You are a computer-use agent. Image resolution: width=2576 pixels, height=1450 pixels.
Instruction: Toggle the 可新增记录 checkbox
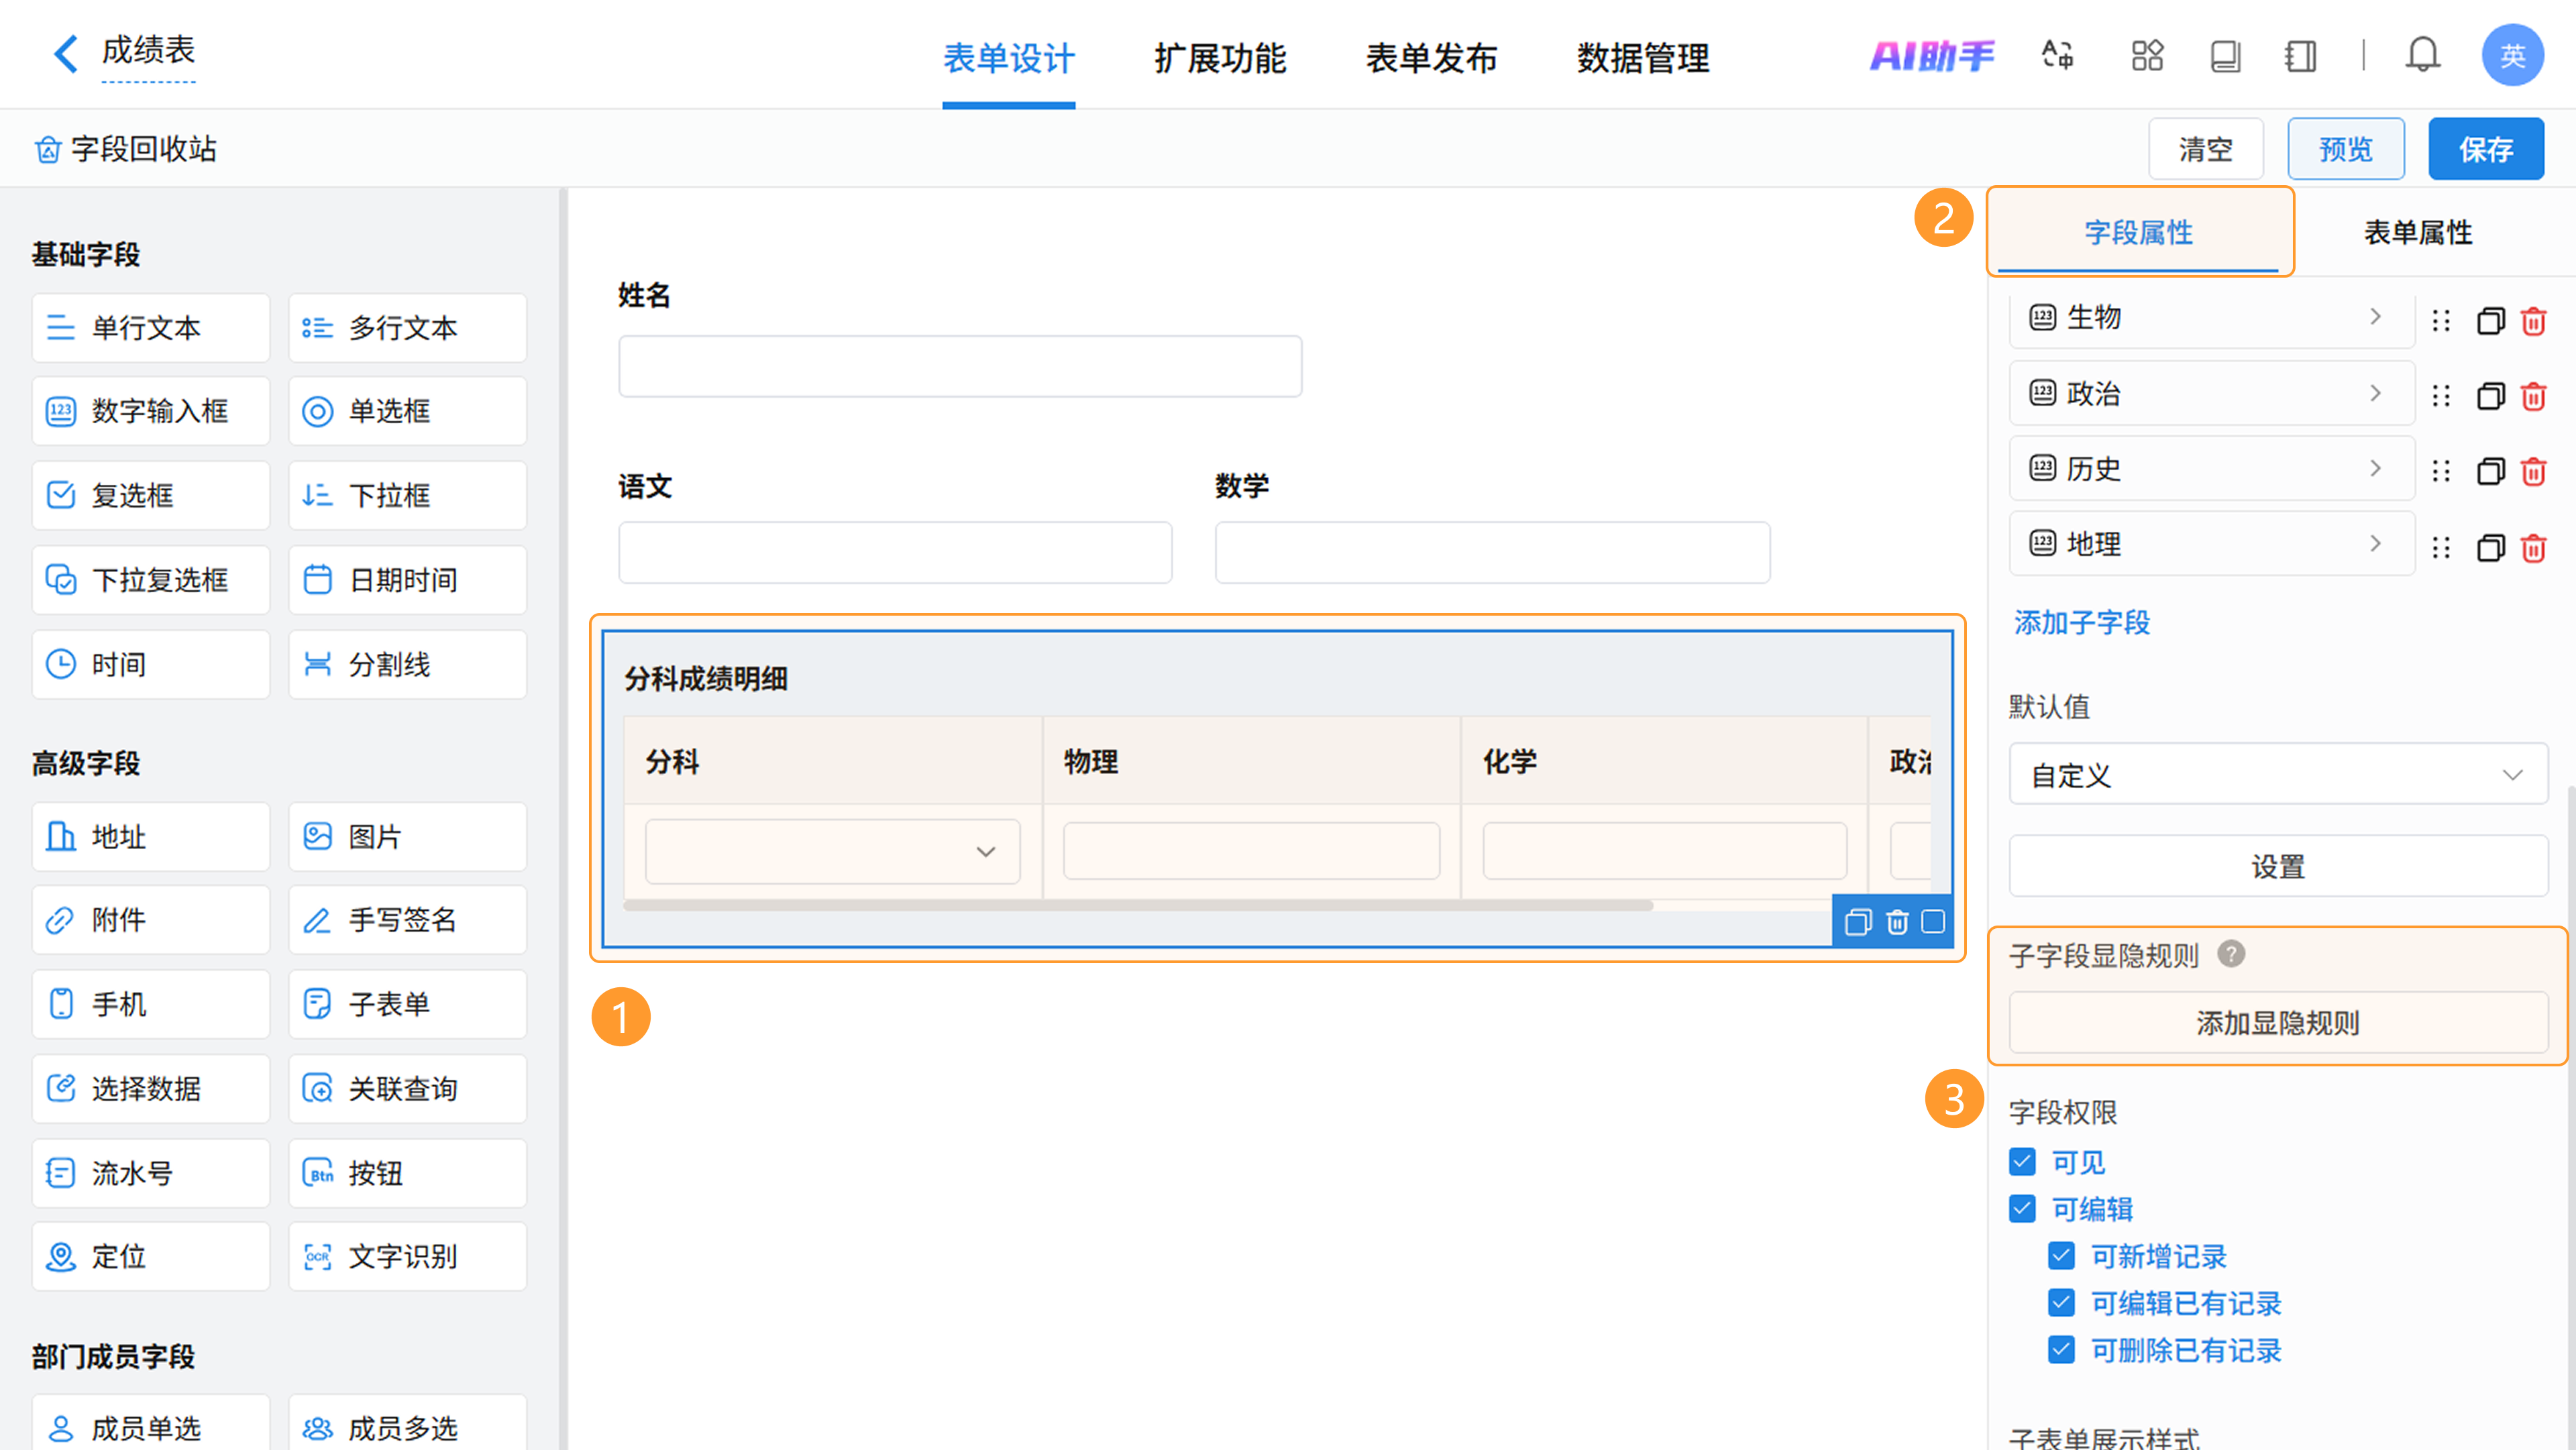[x=2061, y=1256]
